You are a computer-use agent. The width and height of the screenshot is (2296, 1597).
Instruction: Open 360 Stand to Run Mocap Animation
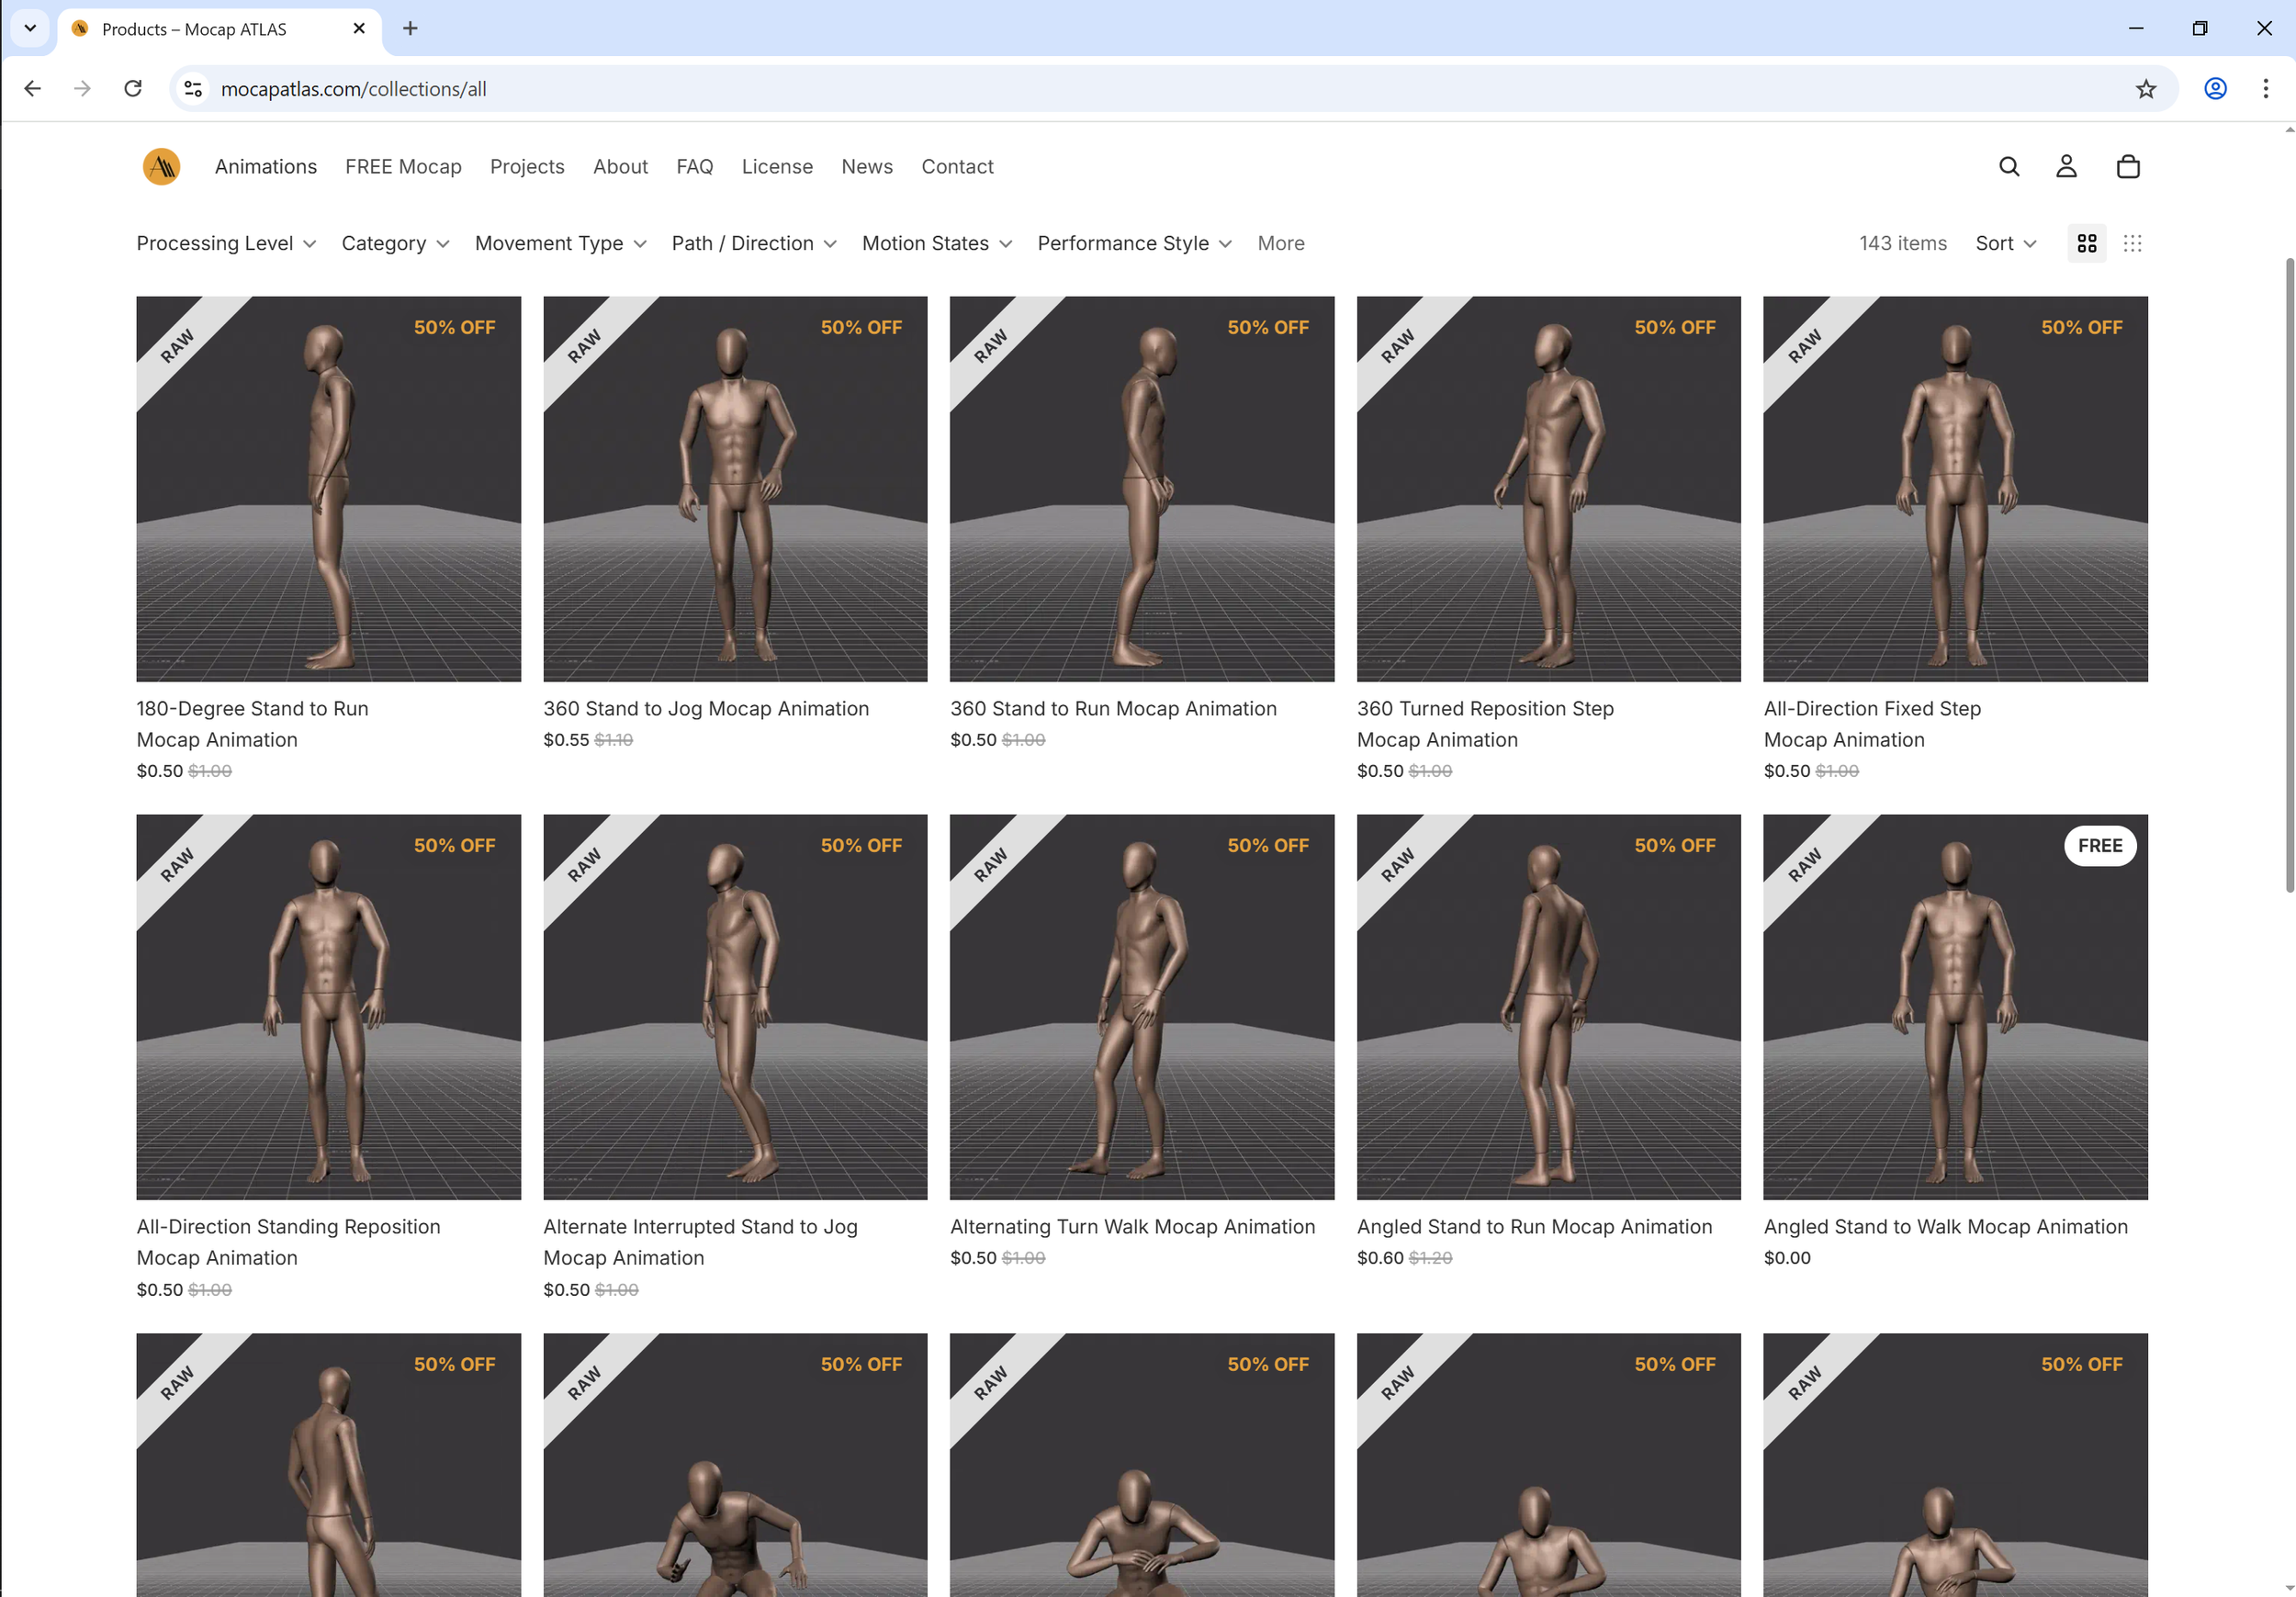tap(1112, 708)
